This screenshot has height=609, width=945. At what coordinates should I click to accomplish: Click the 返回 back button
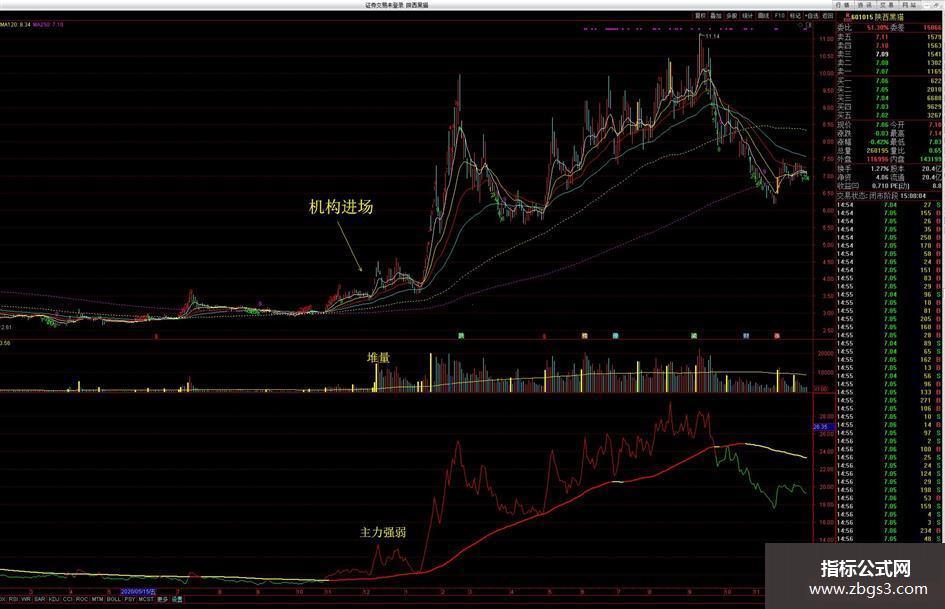(x=827, y=16)
